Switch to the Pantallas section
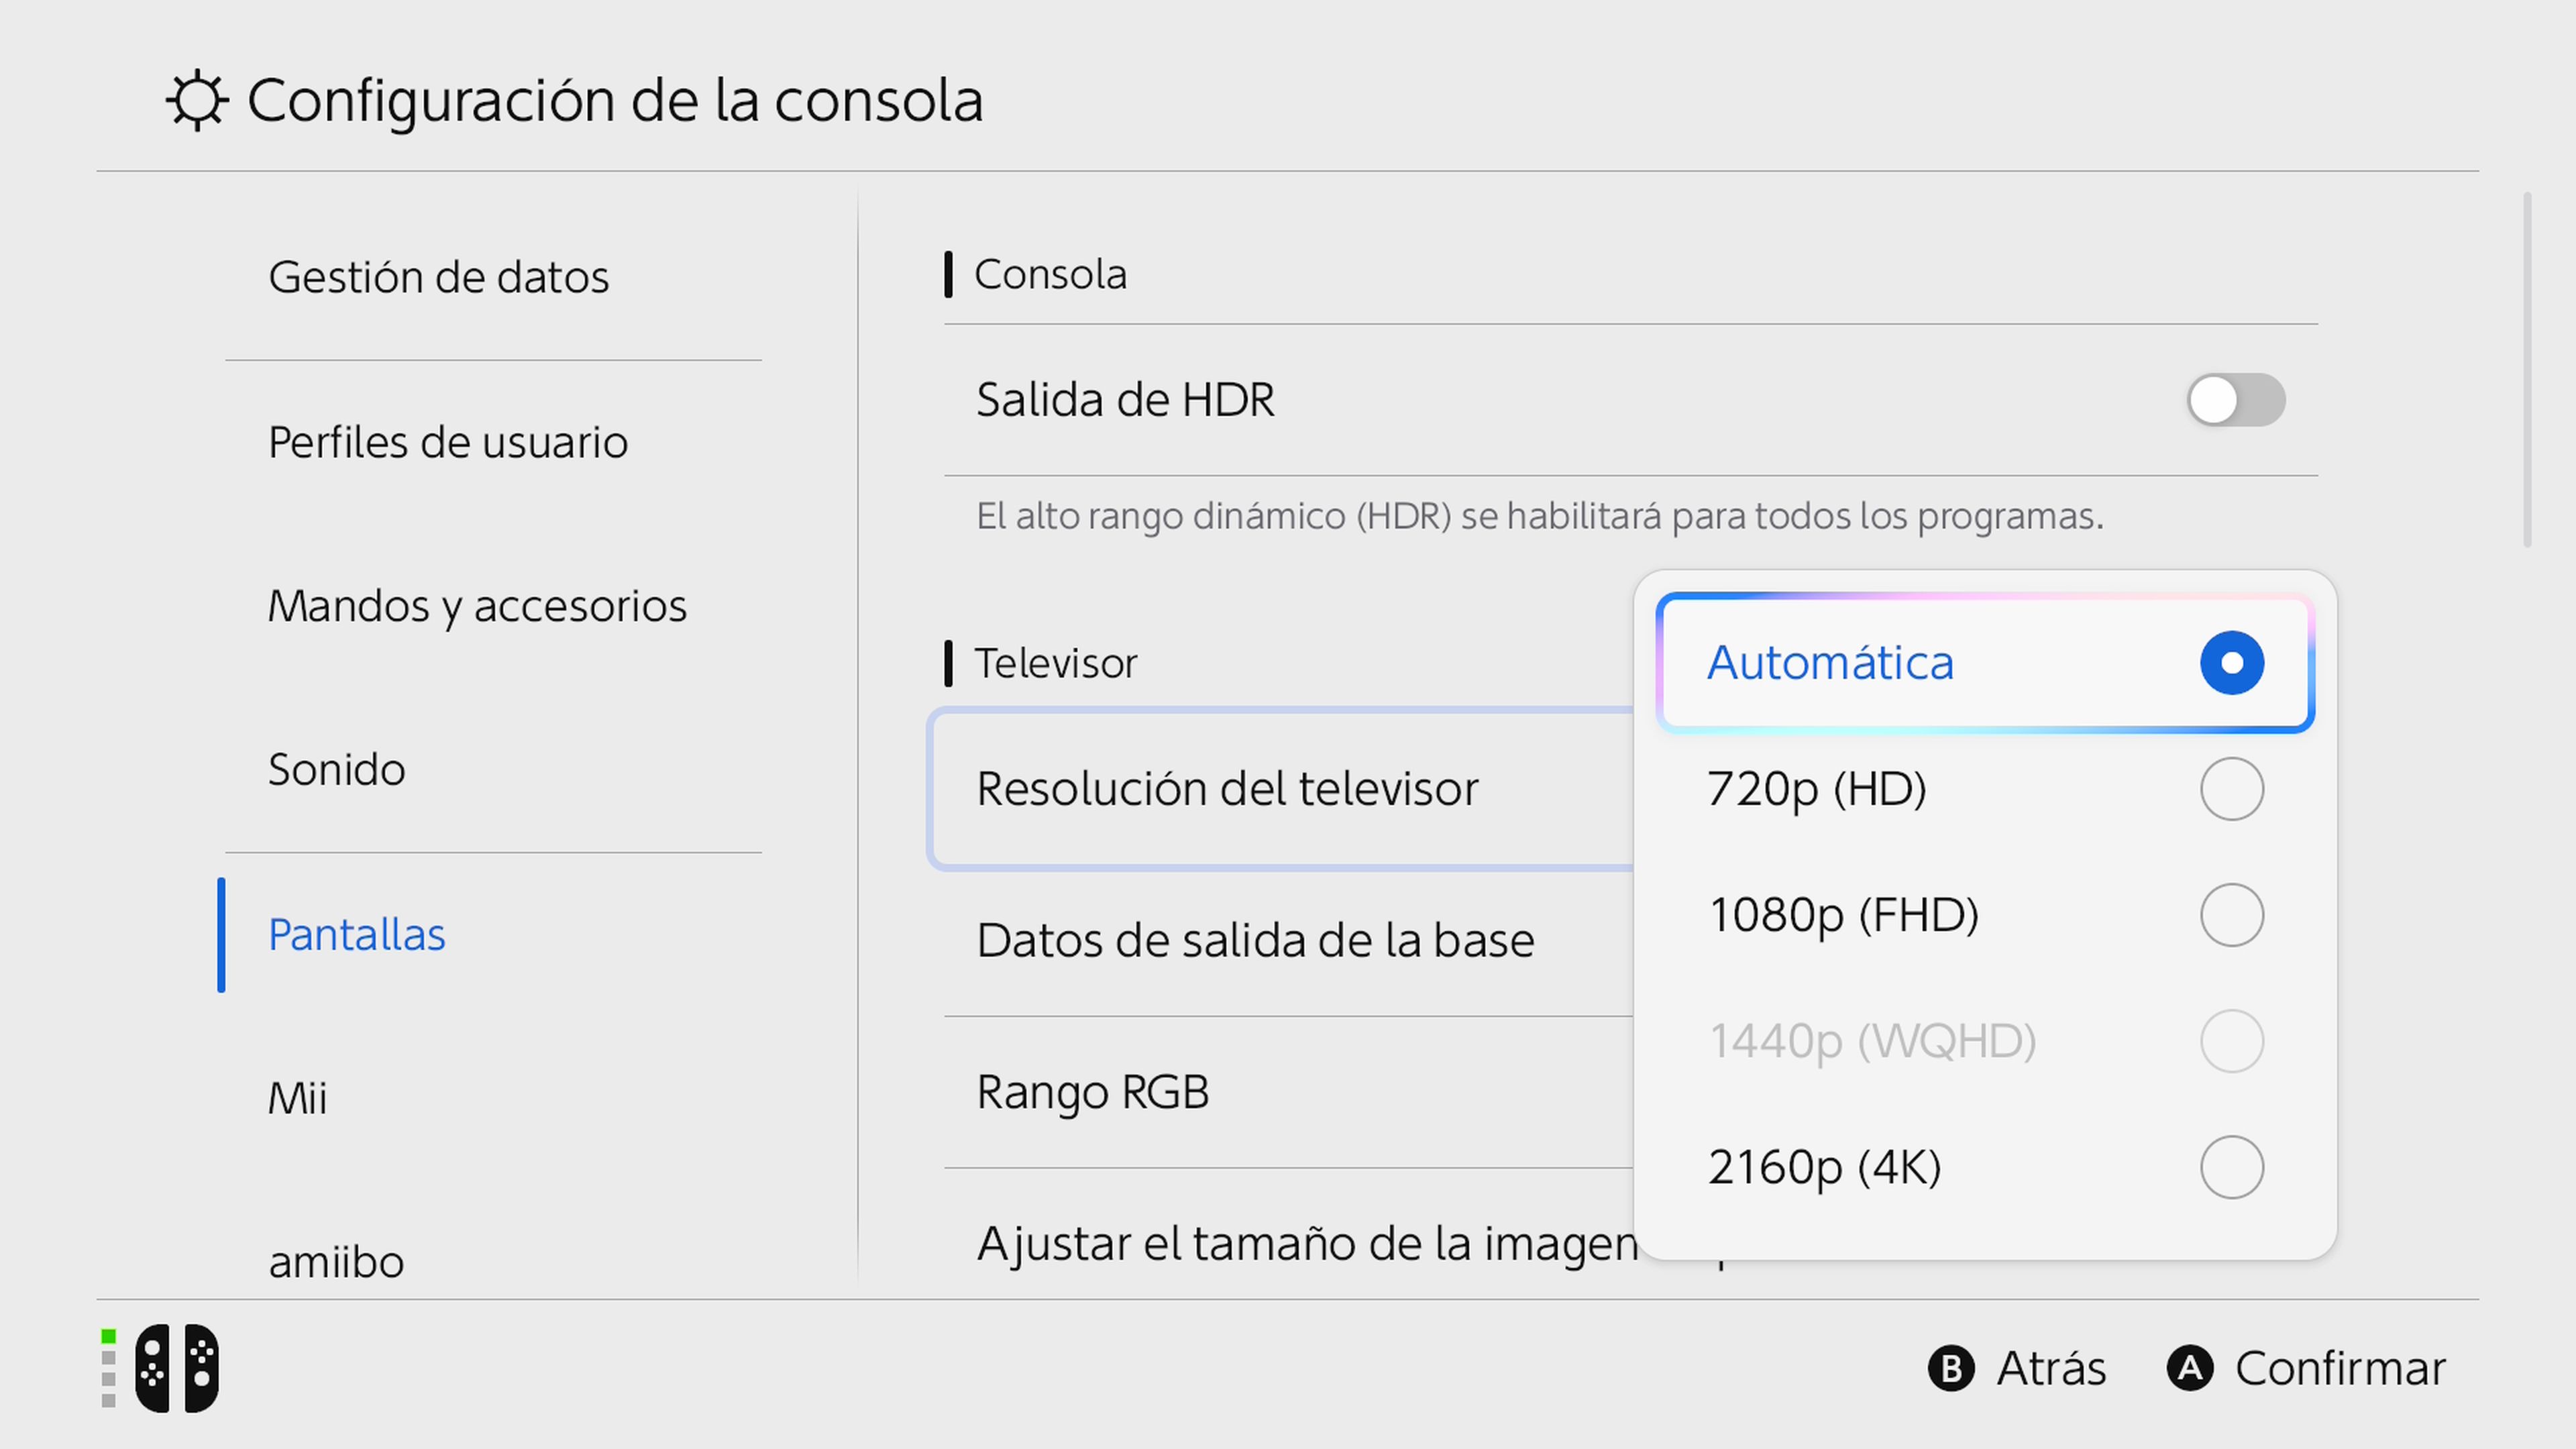The height and width of the screenshot is (1449, 2576). (357, 934)
